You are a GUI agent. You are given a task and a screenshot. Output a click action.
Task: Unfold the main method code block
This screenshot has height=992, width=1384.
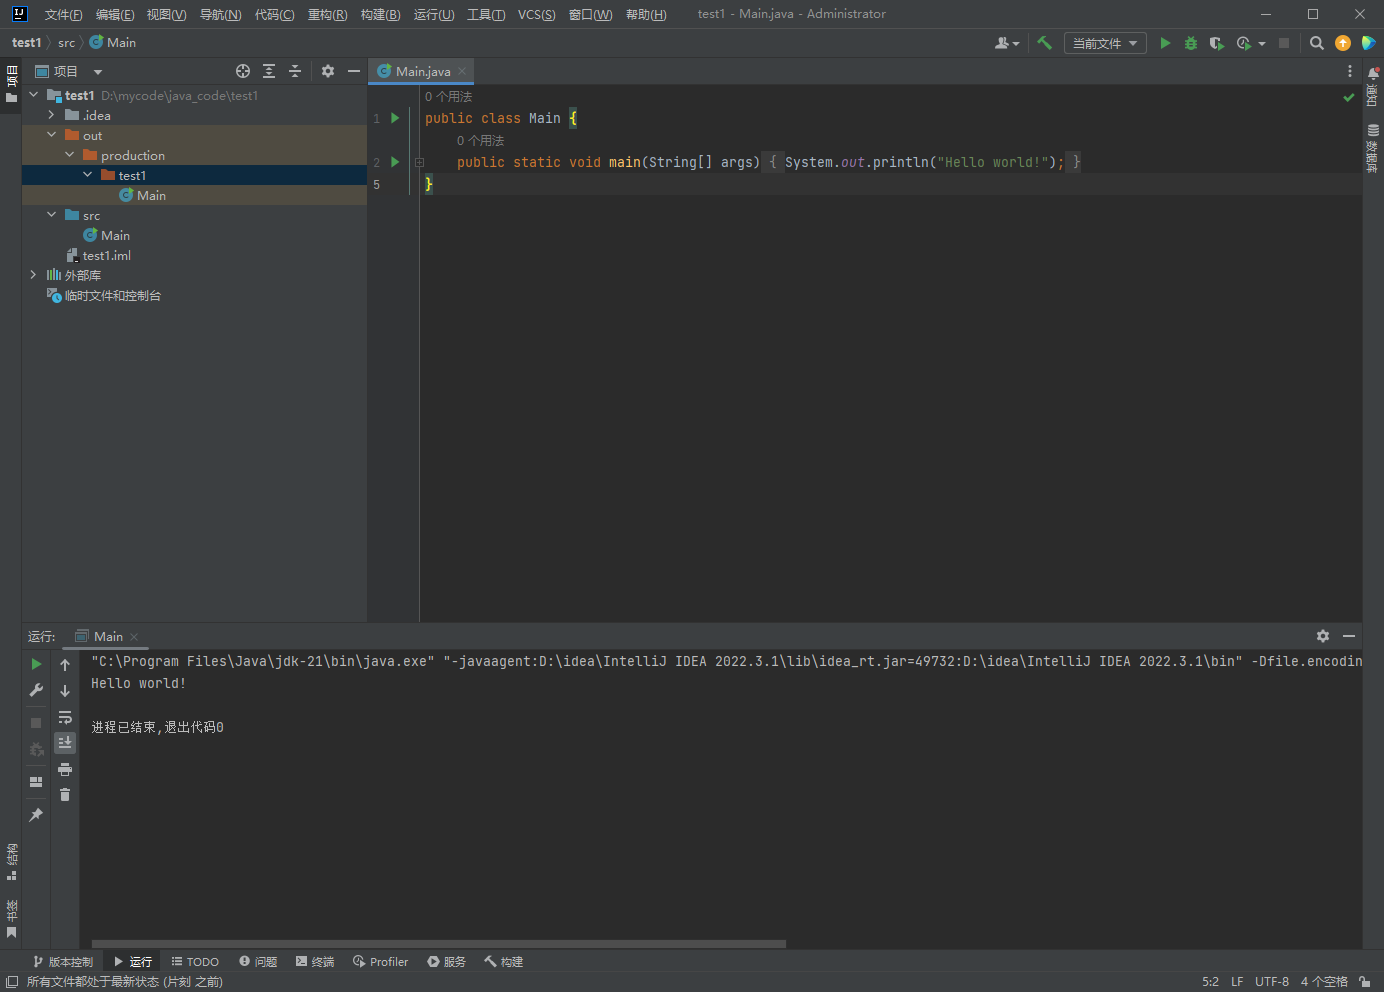point(420,162)
